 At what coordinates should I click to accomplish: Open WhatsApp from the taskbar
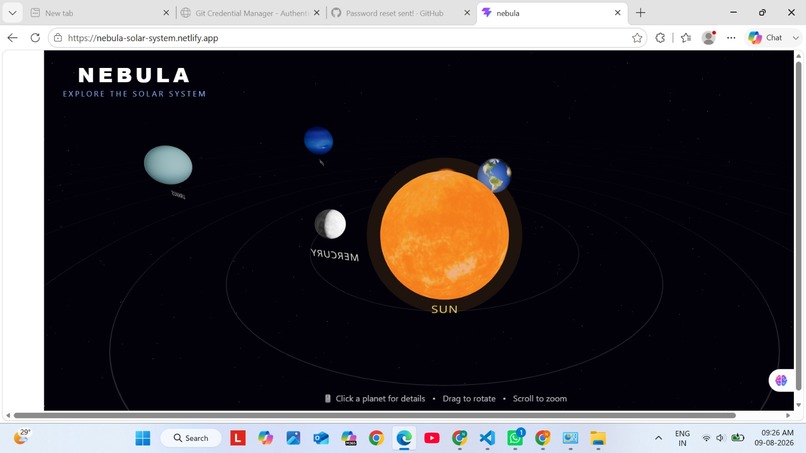[x=515, y=438]
